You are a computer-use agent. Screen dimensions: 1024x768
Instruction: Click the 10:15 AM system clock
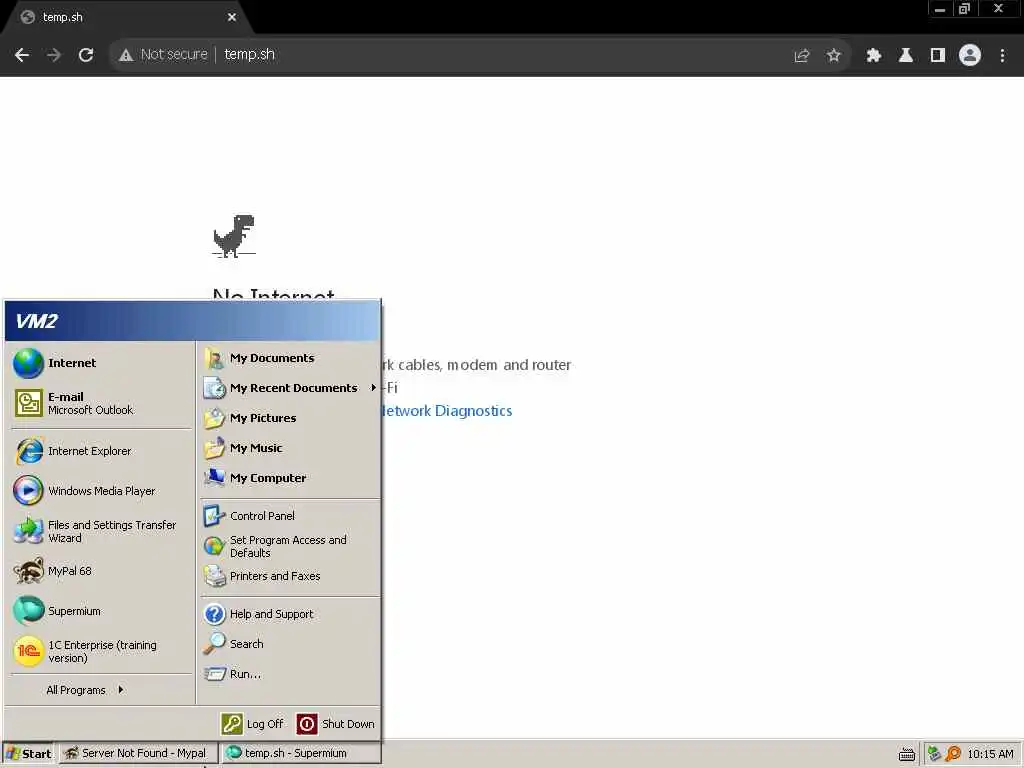990,754
